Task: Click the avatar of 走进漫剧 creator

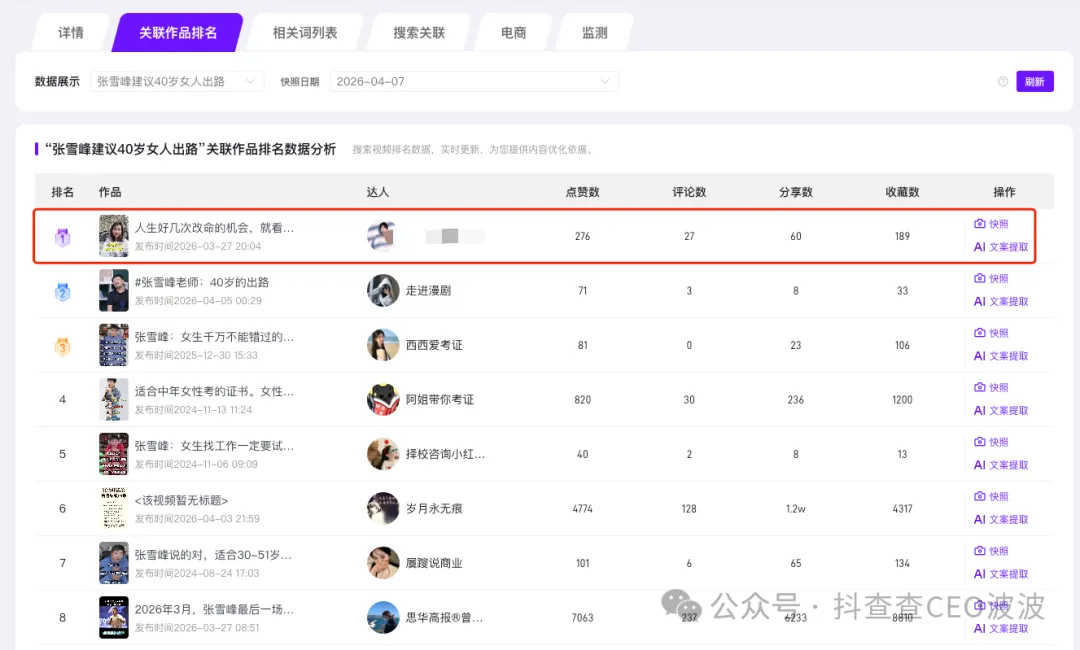Action: coord(382,290)
